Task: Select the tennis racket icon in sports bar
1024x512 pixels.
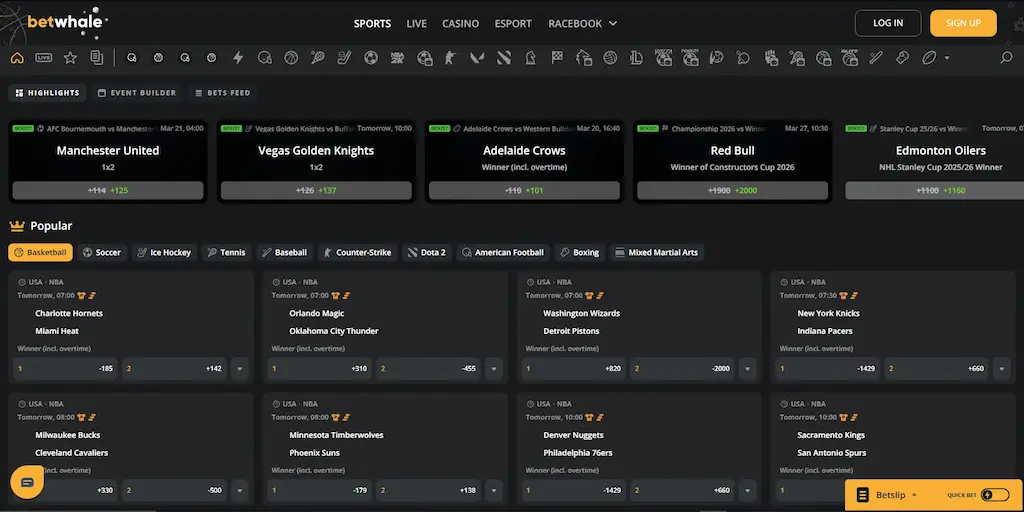Action: (317, 57)
